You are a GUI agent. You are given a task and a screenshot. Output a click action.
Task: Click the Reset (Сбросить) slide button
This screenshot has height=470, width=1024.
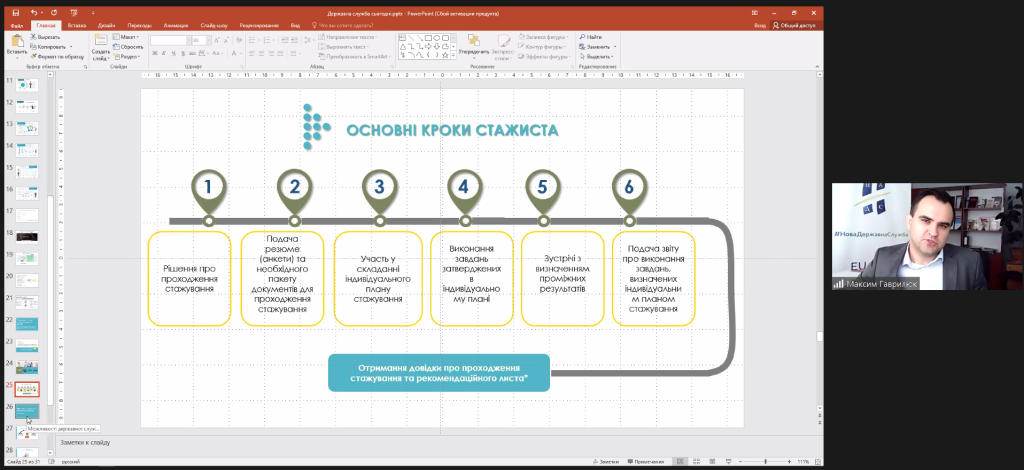coord(130,46)
